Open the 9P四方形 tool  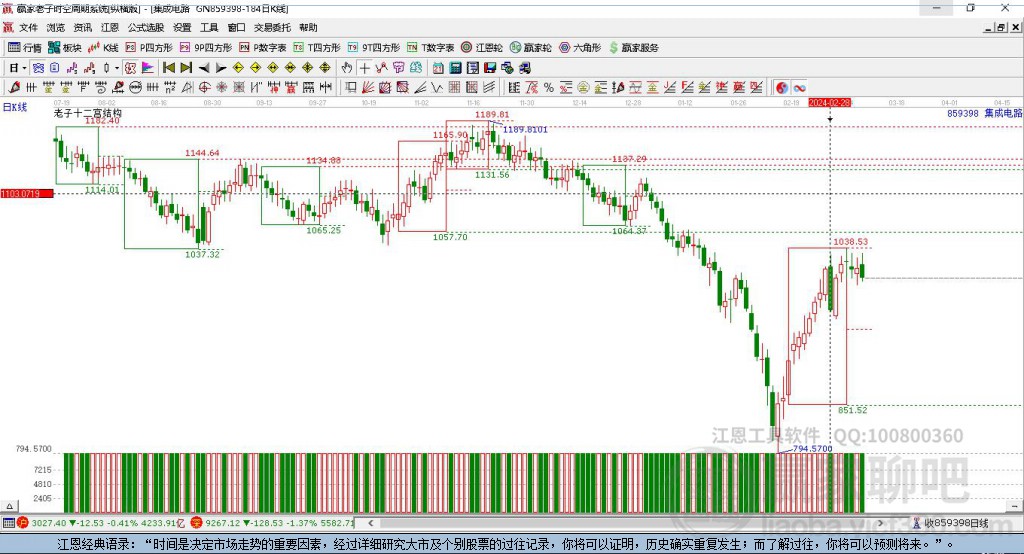click(206, 48)
